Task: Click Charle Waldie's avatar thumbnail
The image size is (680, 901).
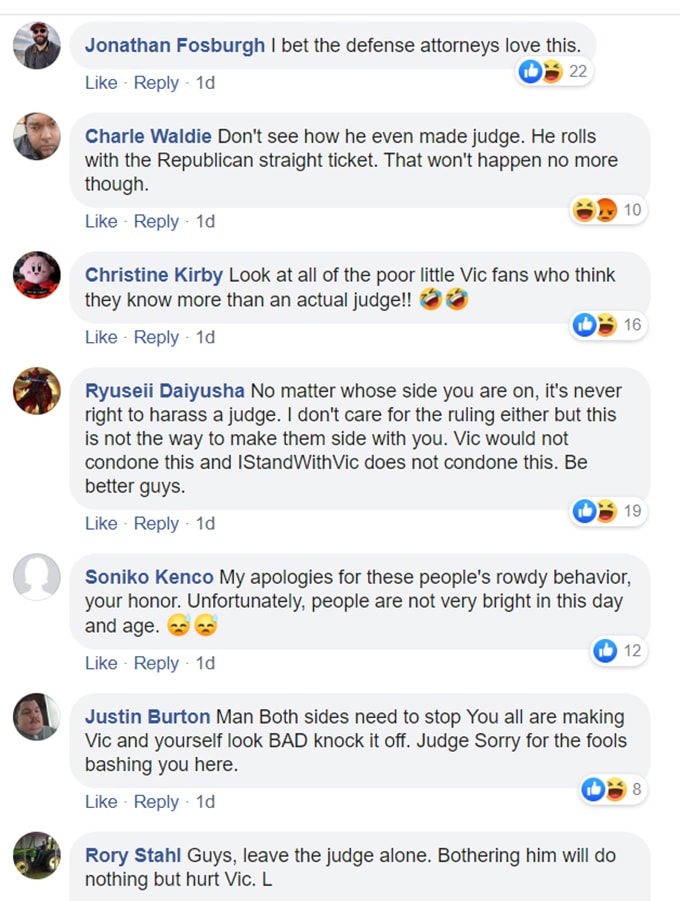Action: 37,136
